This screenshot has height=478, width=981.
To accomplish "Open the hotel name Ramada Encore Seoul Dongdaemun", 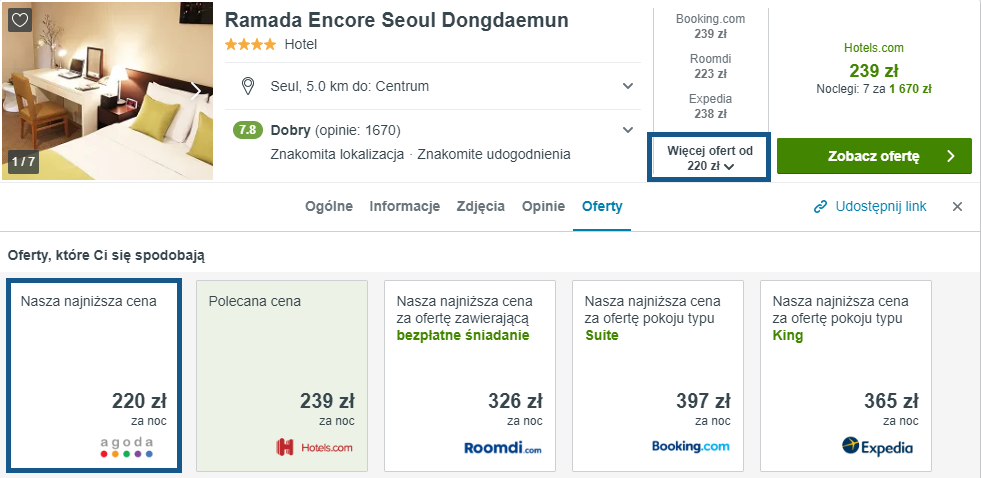I will click(x=397, y=20).
